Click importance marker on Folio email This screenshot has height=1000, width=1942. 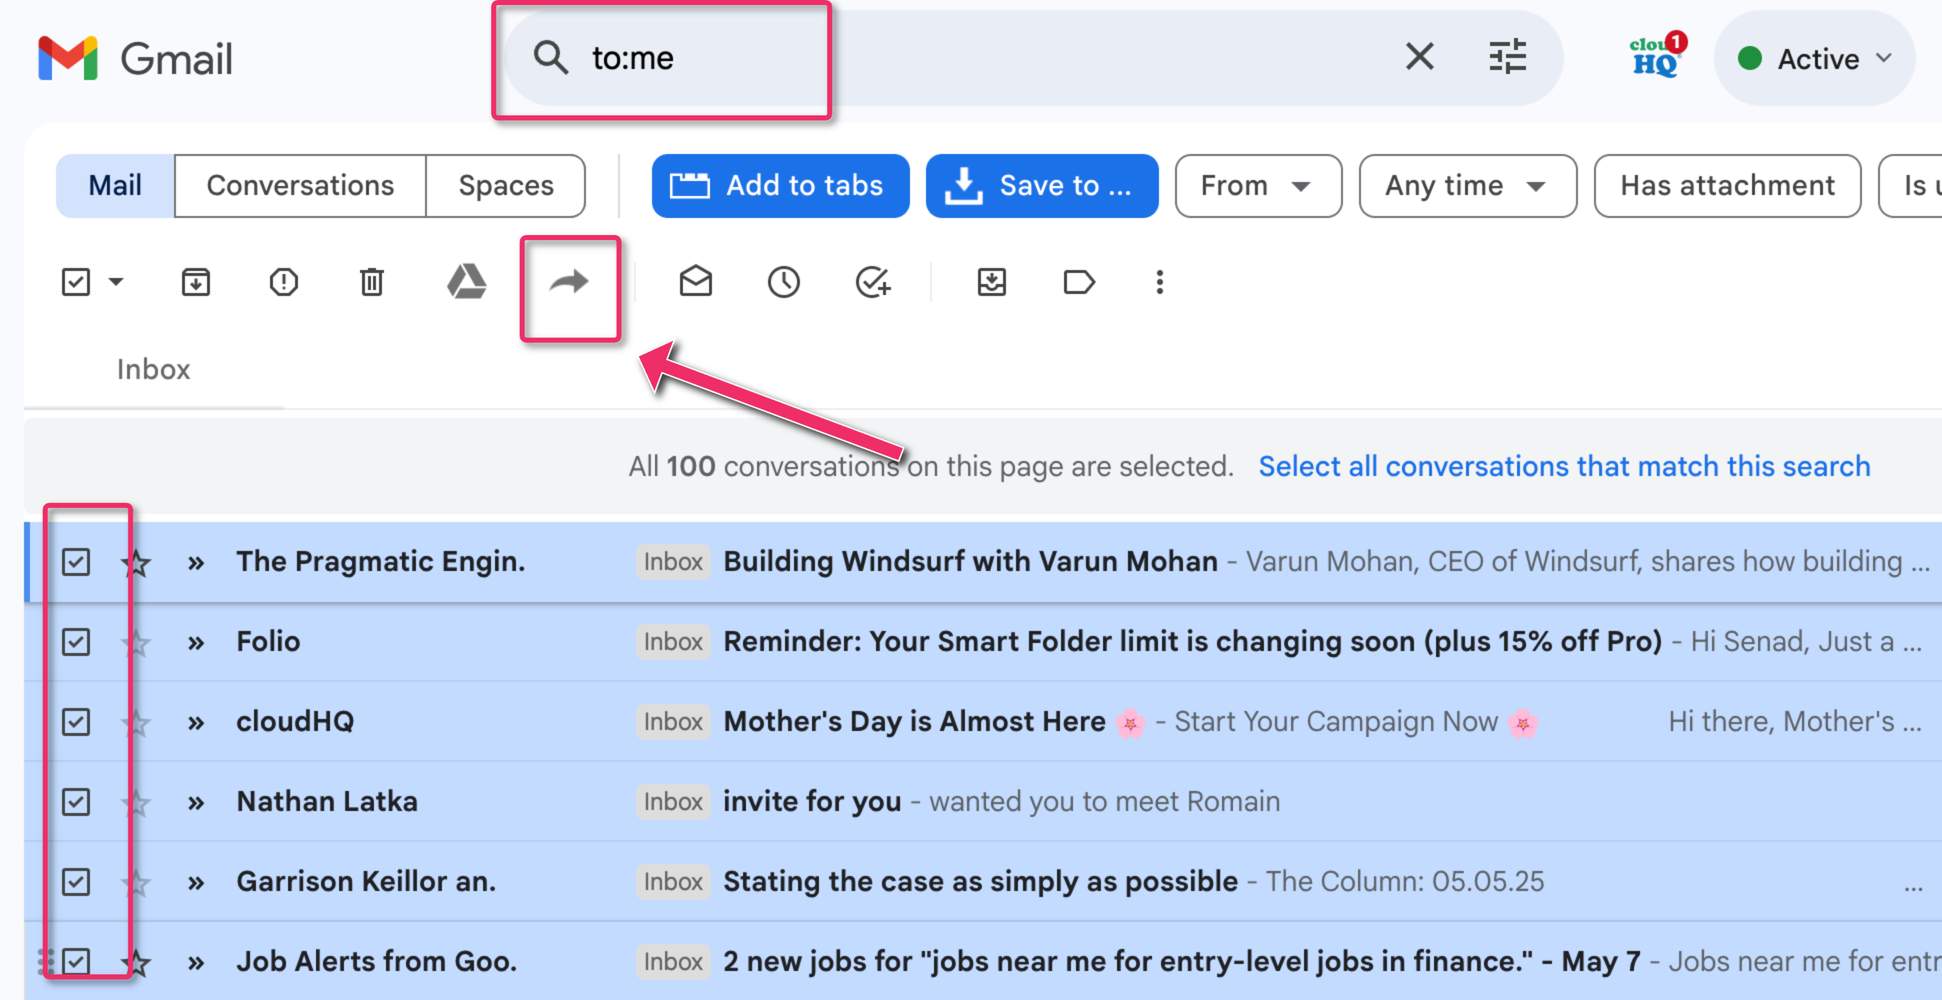click(x=196, y=643)
